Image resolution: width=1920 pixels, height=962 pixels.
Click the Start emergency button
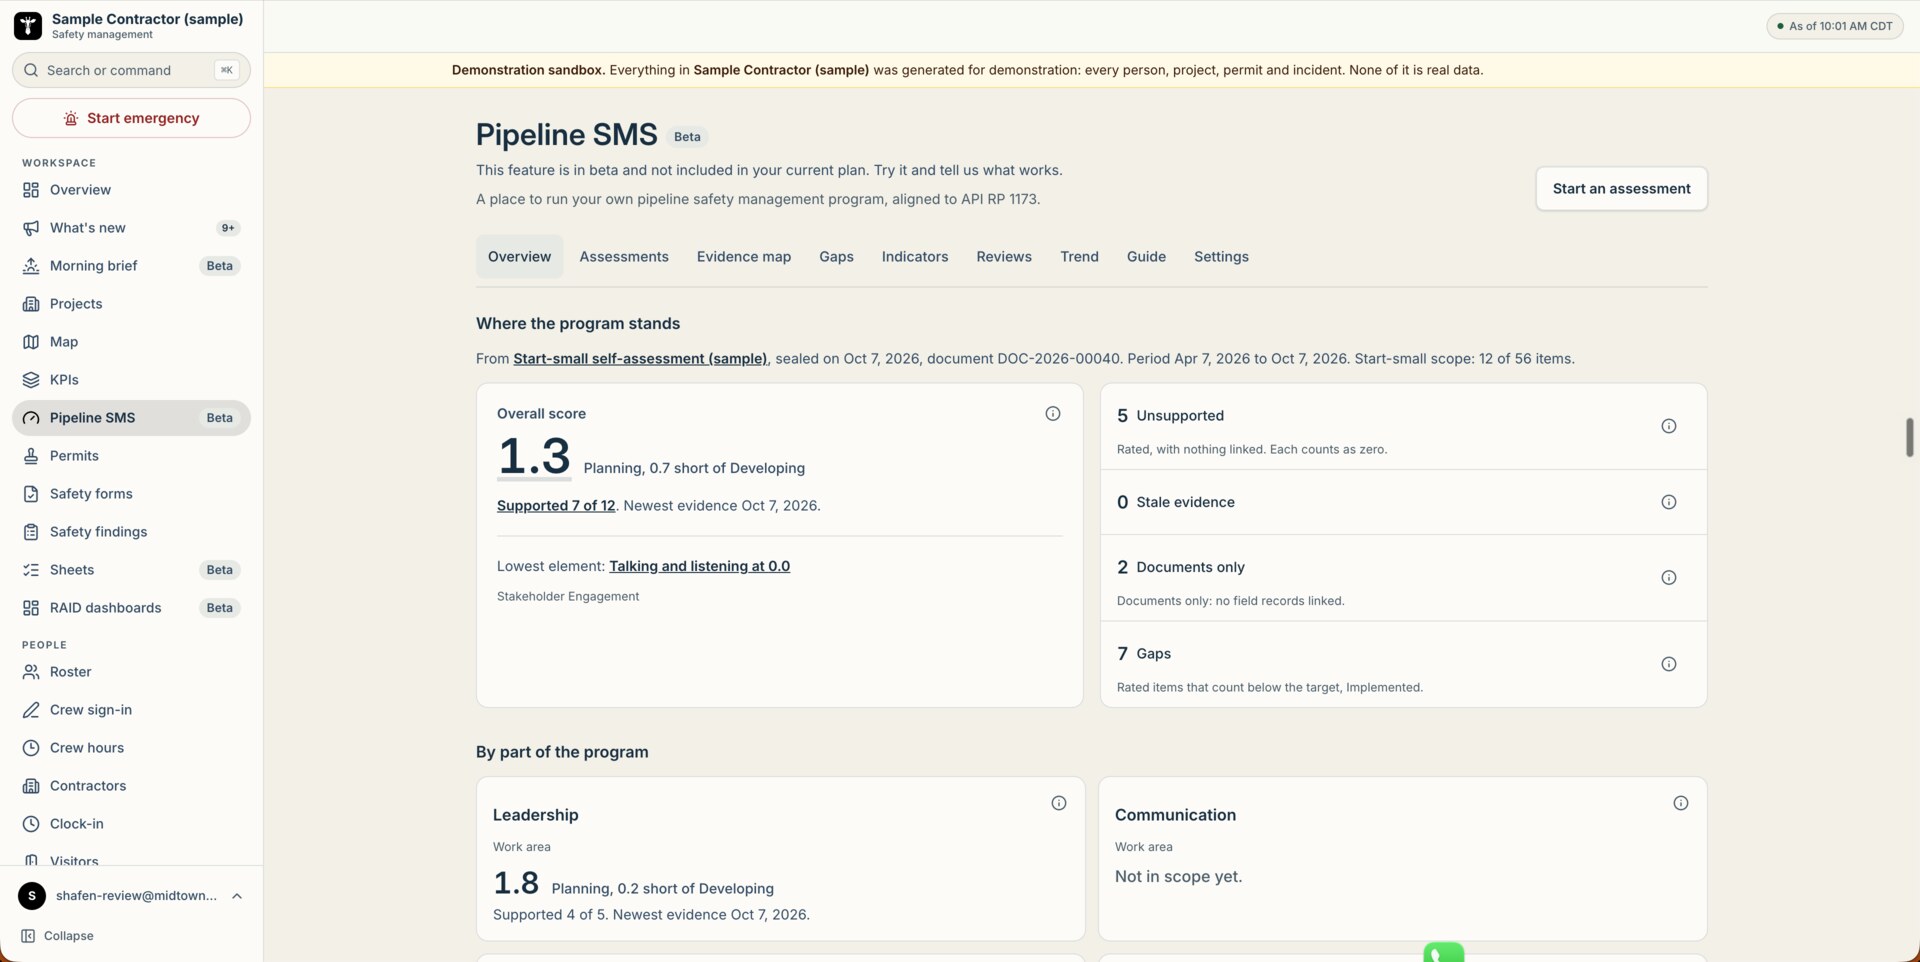click(131, 118)
